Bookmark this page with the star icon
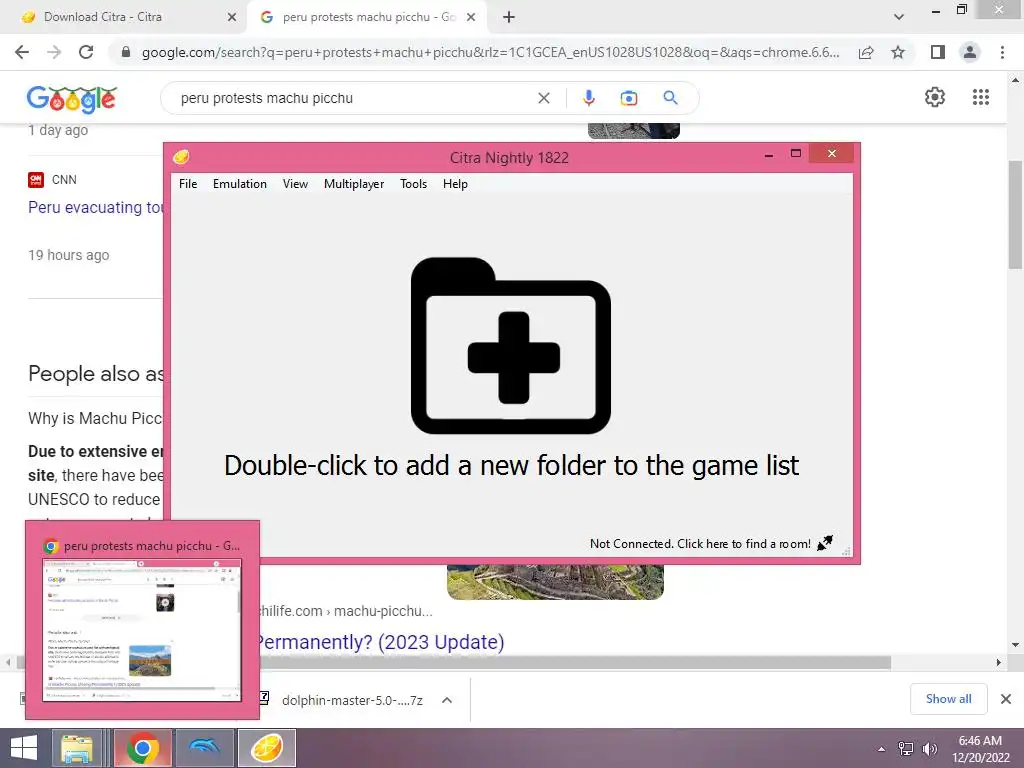The height and width of the screenshot is (768, 1024). (x=899, y=52)
